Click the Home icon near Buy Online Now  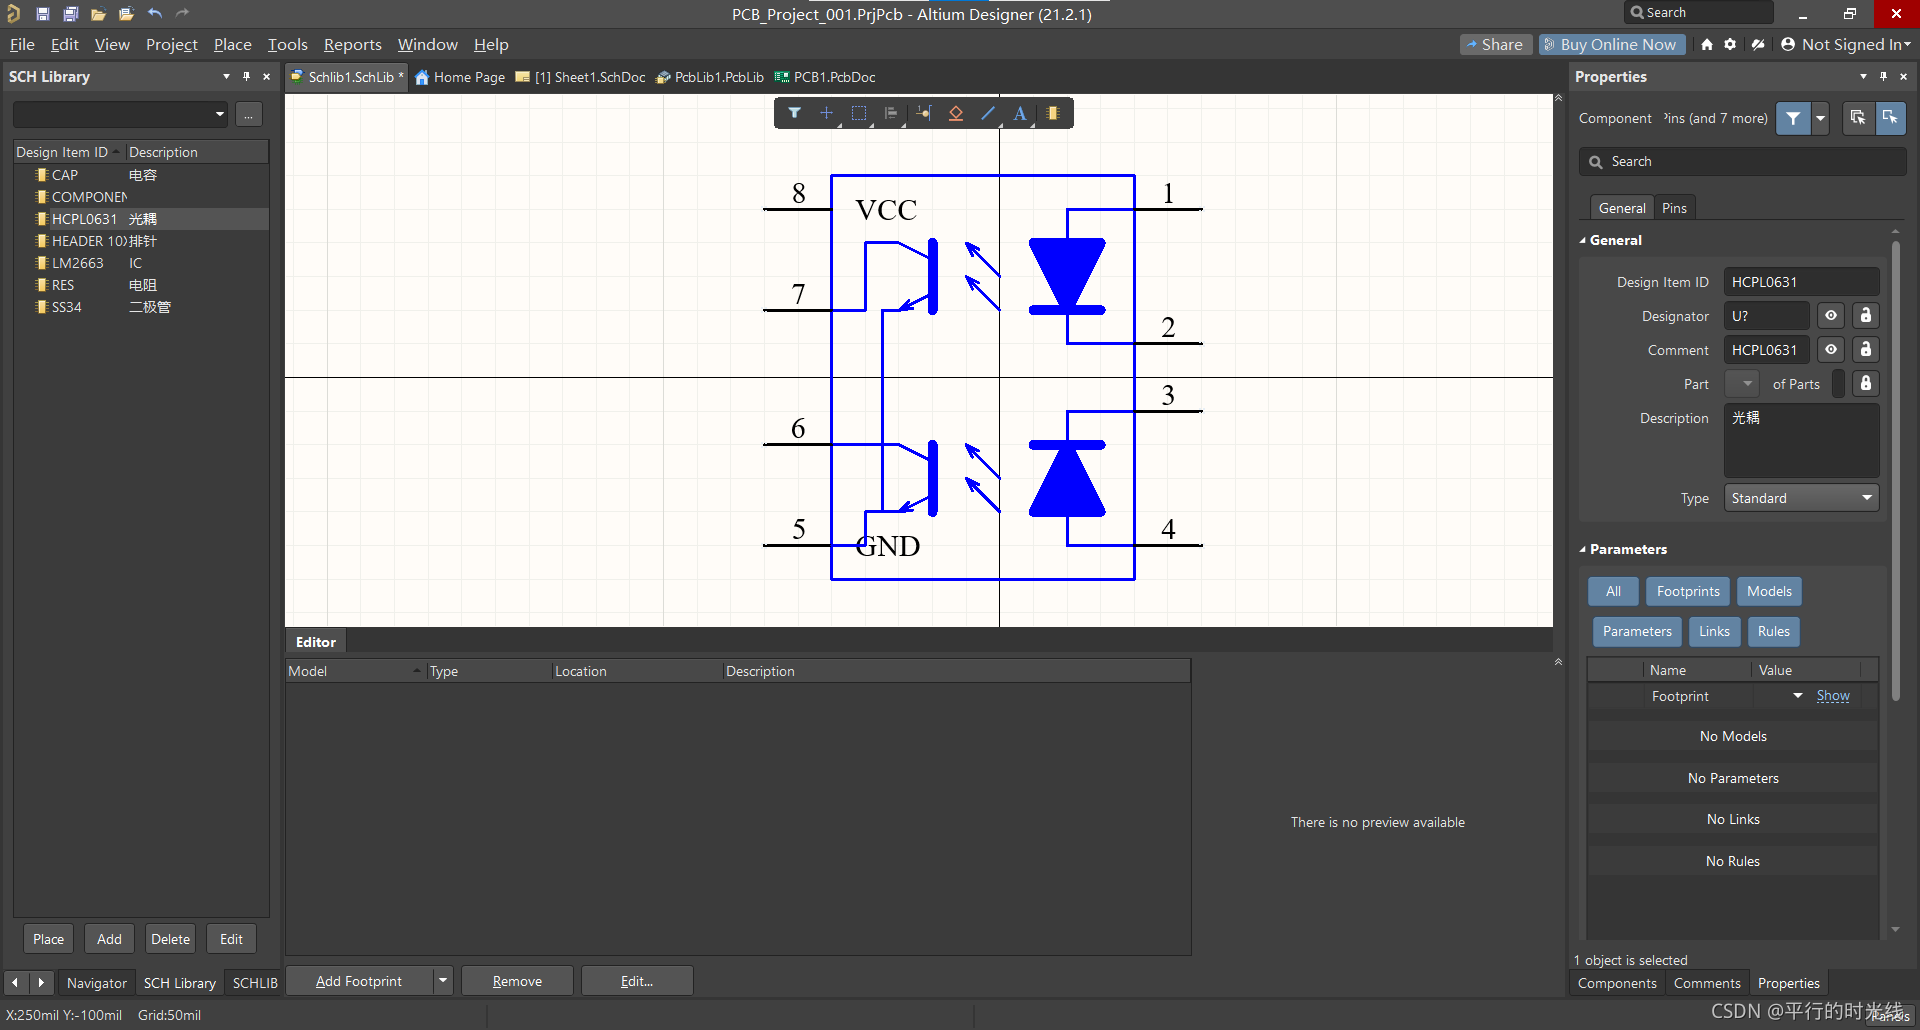[1707, 44]
